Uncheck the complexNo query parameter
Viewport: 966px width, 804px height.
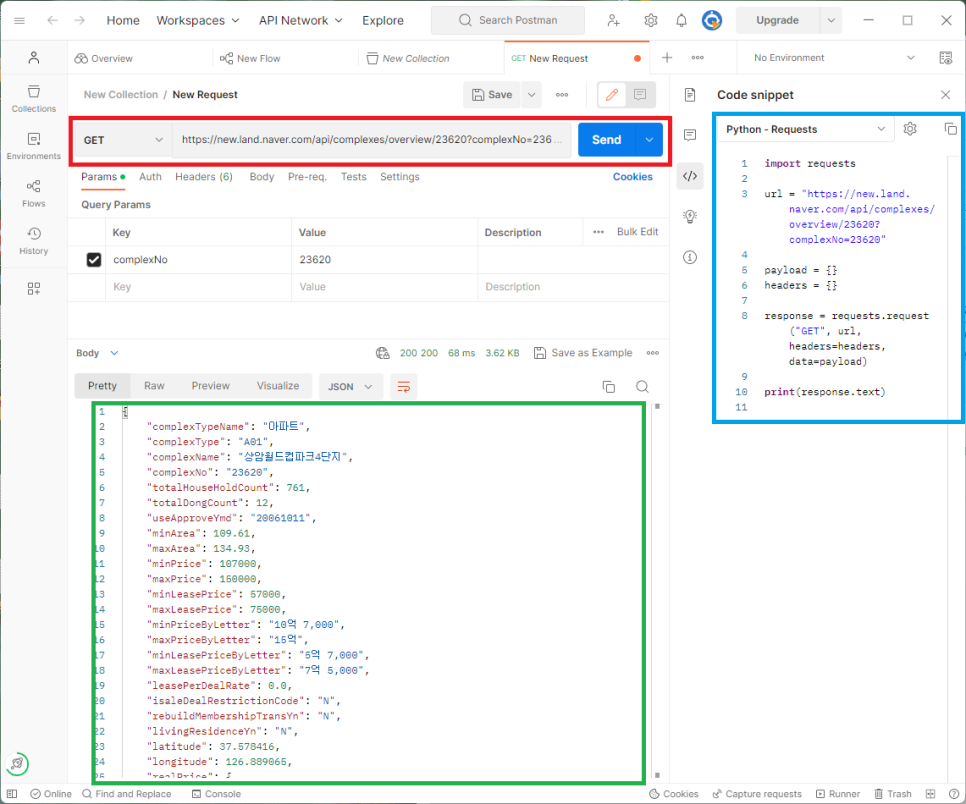click(x=94, y=259)
